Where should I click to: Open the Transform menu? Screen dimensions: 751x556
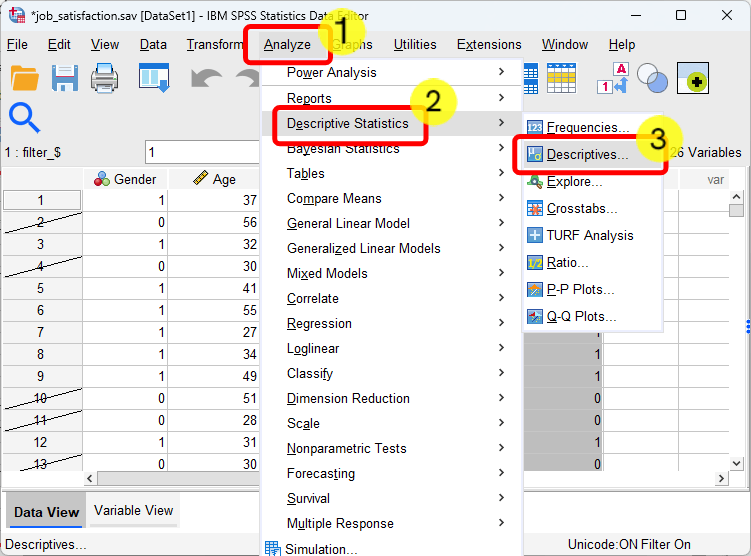pos(215,45)
